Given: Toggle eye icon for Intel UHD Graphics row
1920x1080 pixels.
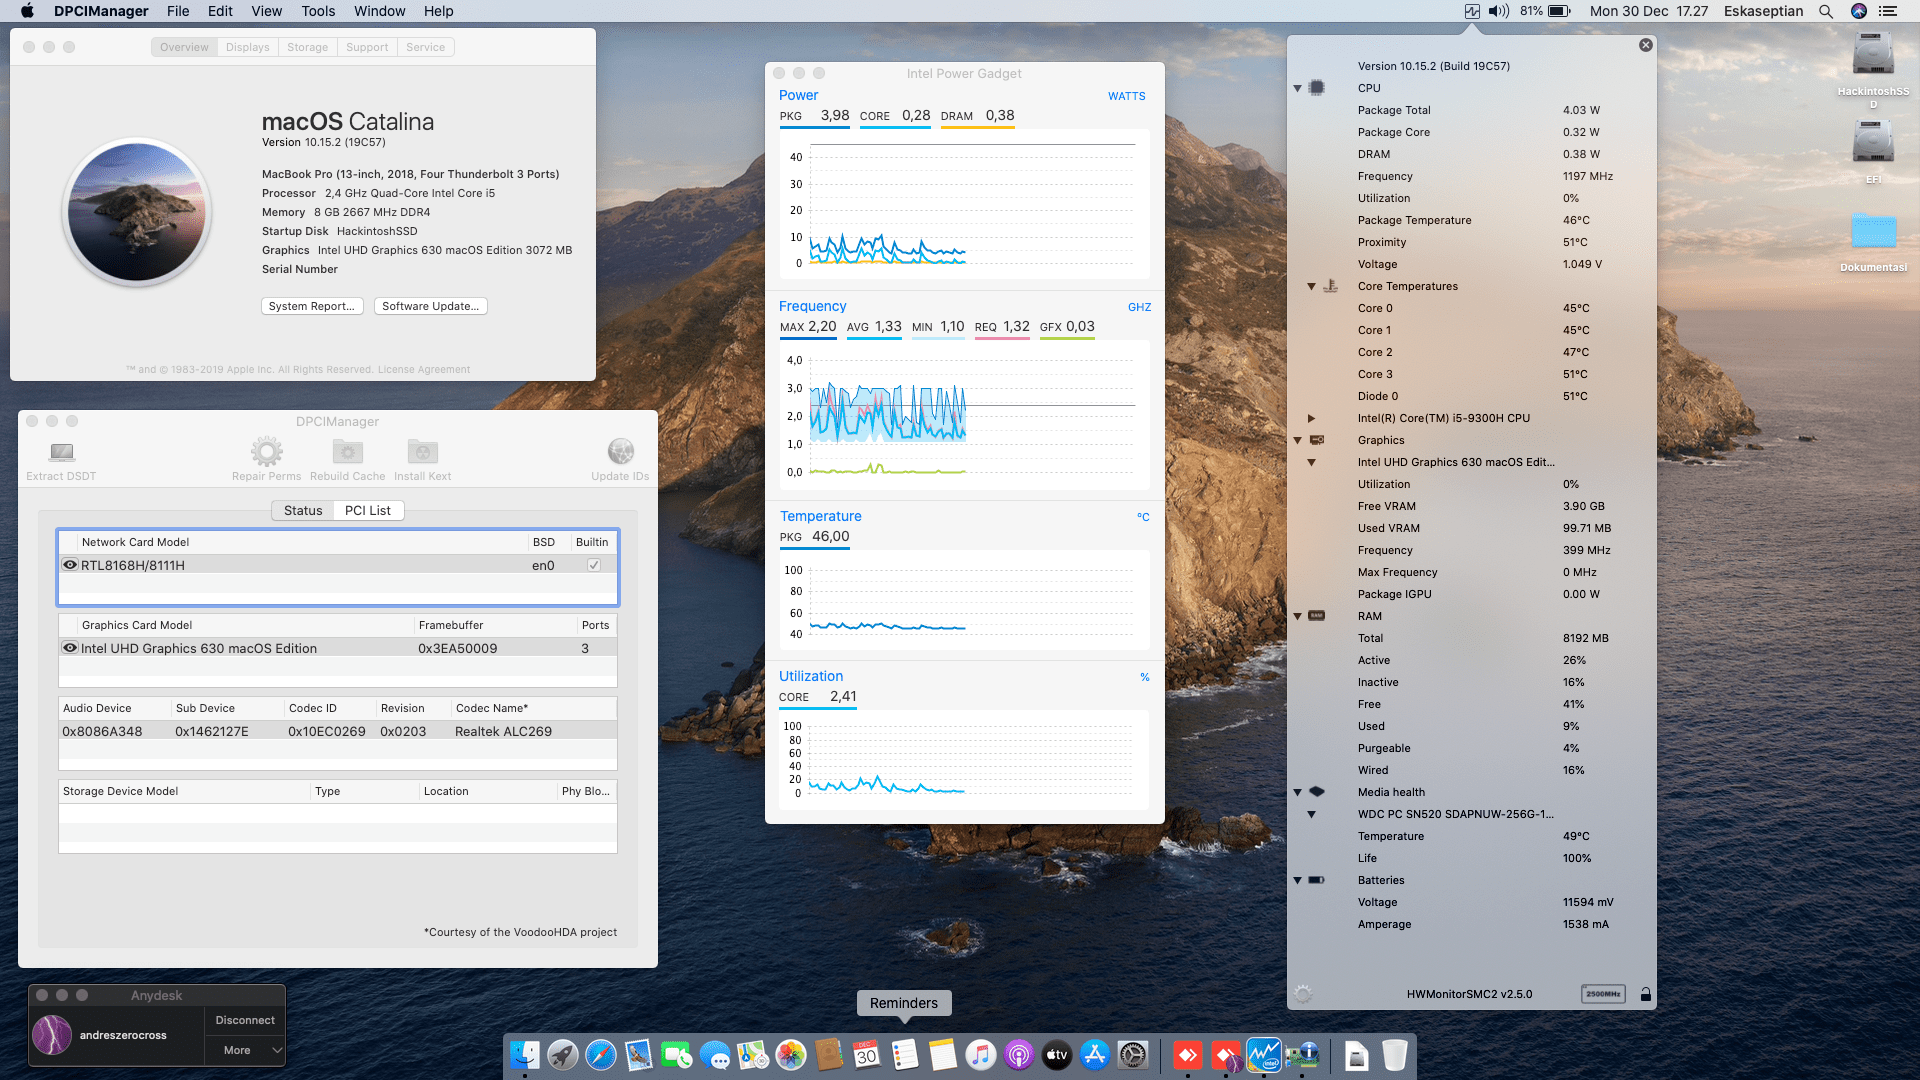Looking at the screenshot, I should pos(70,648).
